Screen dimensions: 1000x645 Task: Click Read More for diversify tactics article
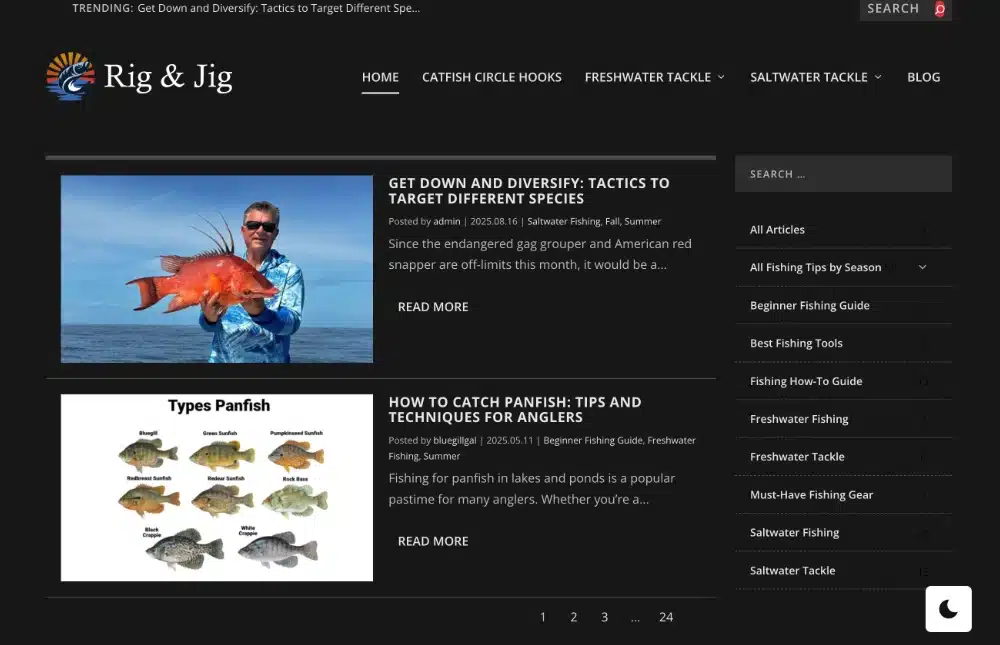click(x=433, y=307)
